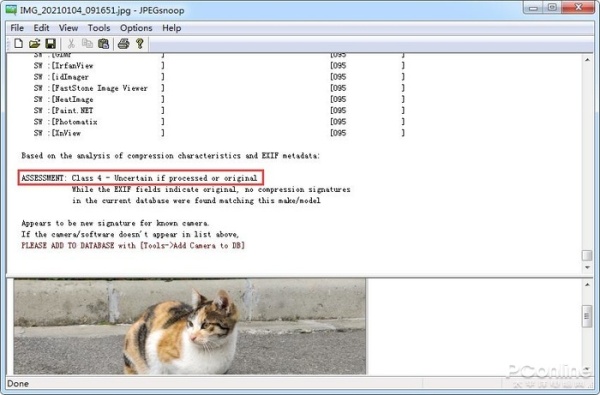600x395 pixels.
Task: Click the Paste clipboard toolbar icon
Action: [103, 44]
